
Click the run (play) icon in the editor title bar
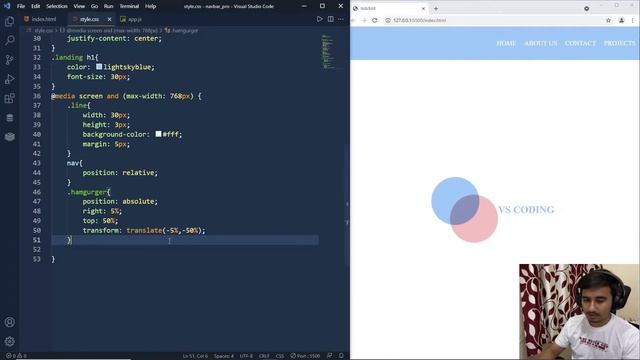pyautogui.click(x=319, y=19)
